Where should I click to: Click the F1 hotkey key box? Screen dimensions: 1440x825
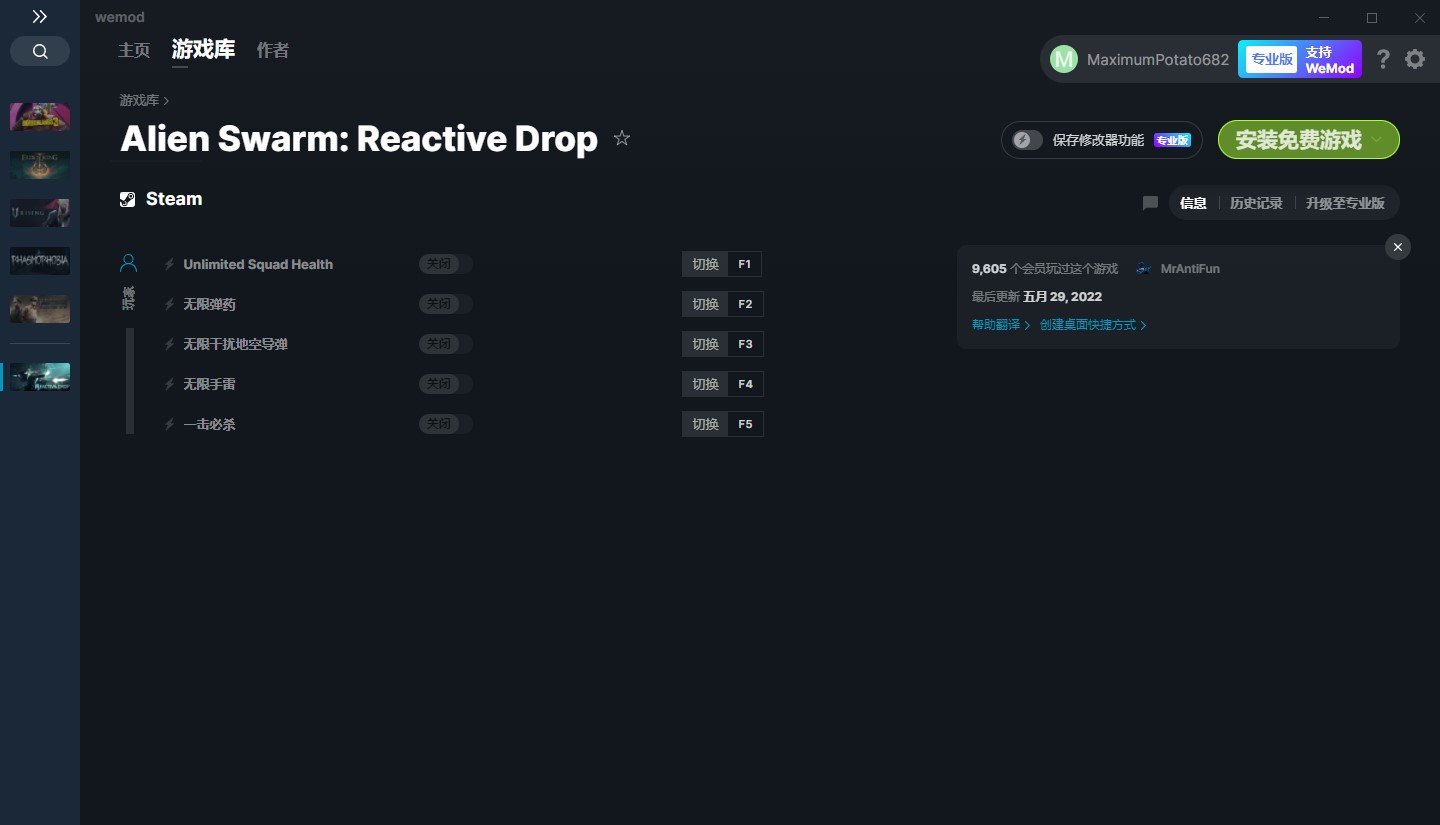click(745, 264)
